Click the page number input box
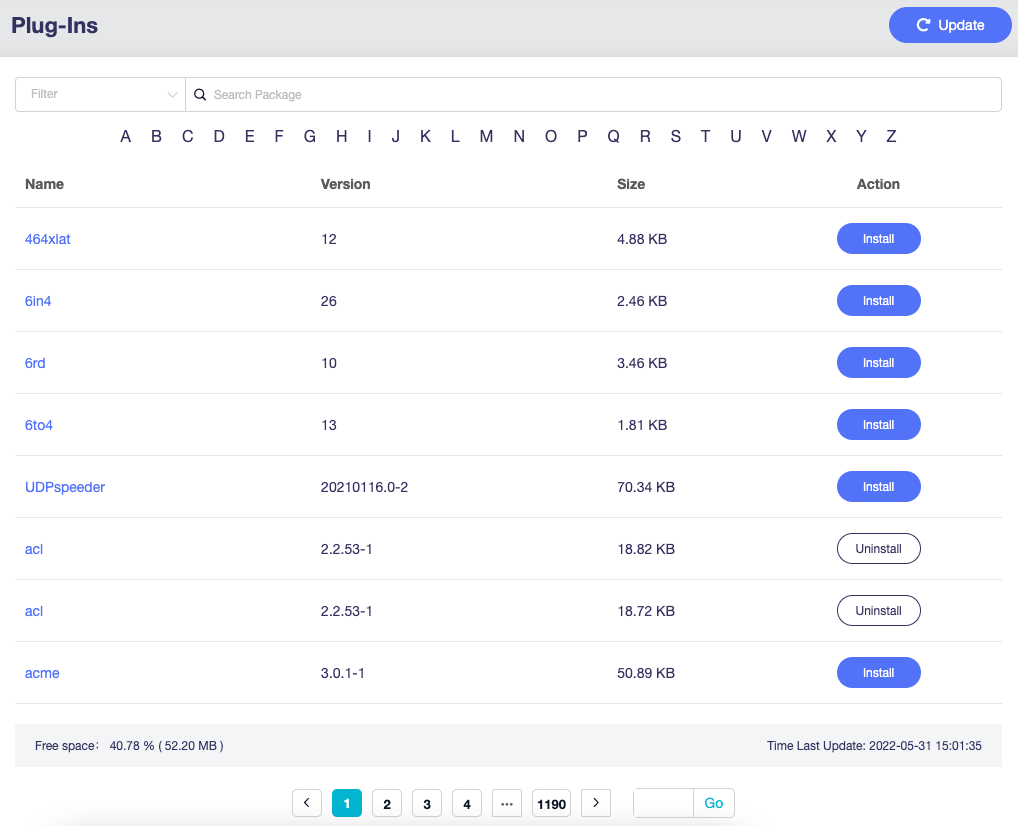 click(x=664, y=803)
